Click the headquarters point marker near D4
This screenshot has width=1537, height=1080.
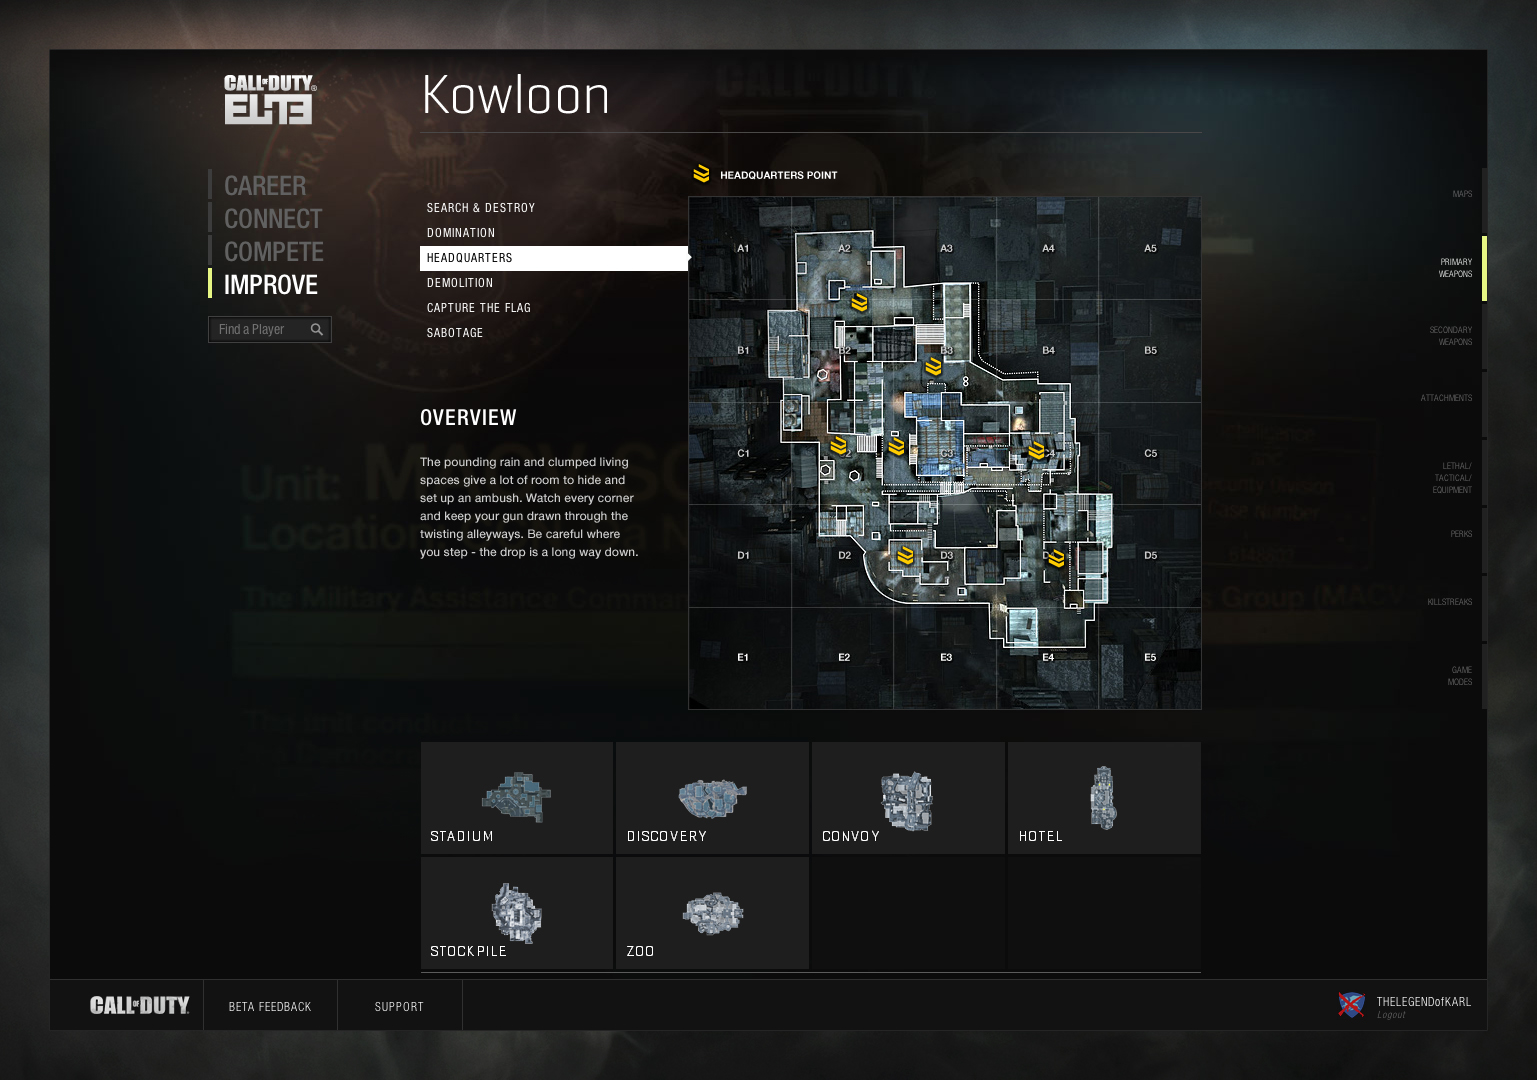[1056, 558]
